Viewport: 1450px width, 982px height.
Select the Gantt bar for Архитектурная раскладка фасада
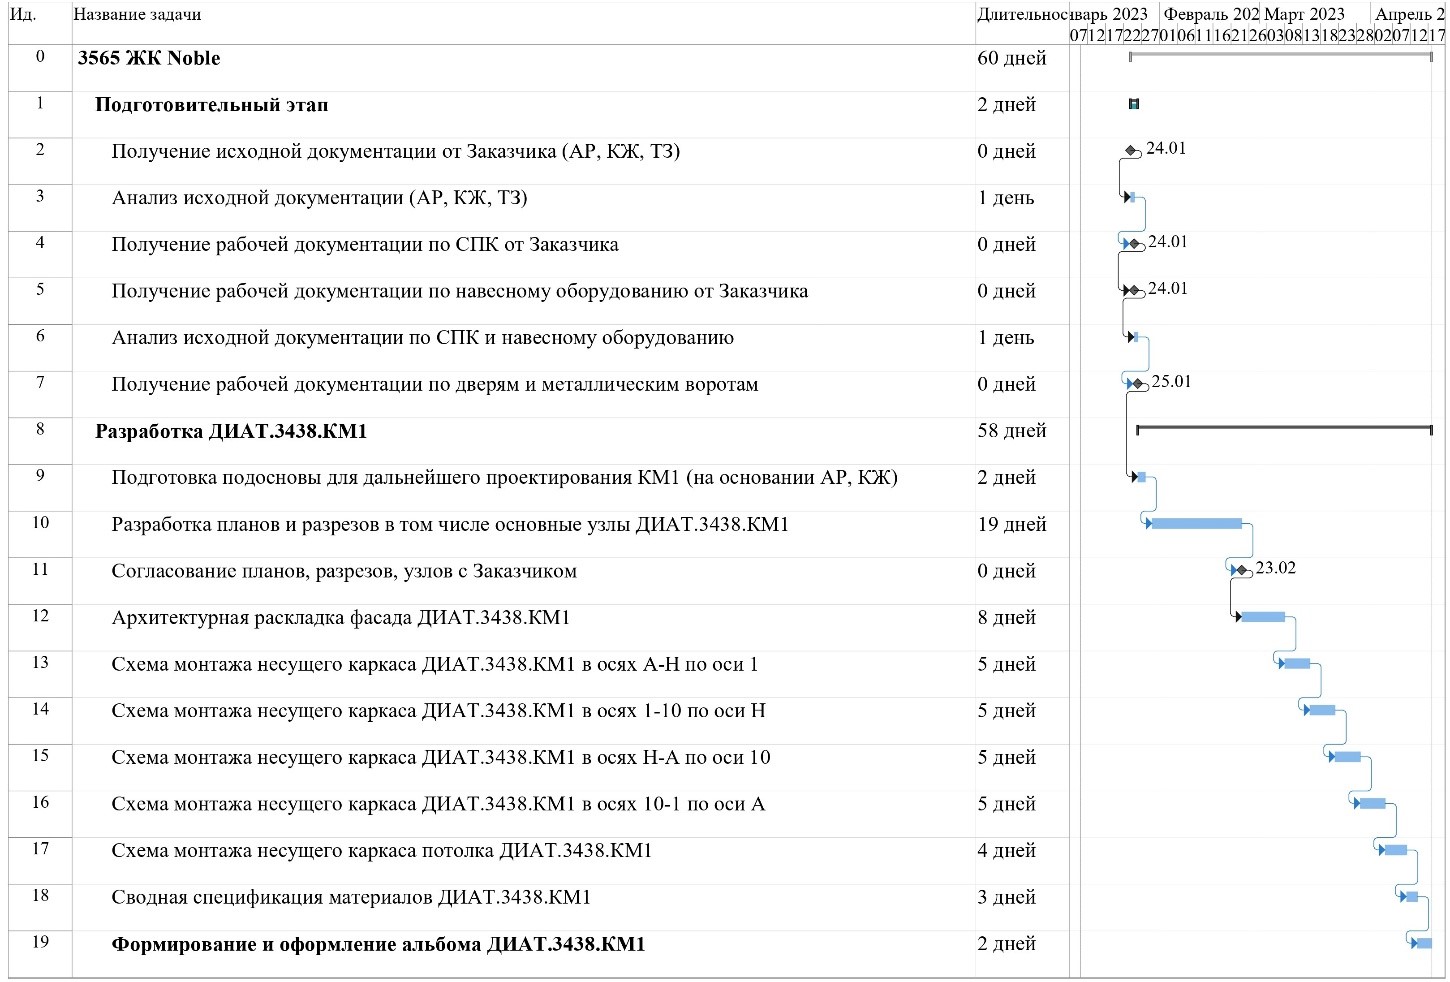[1263, 617]
